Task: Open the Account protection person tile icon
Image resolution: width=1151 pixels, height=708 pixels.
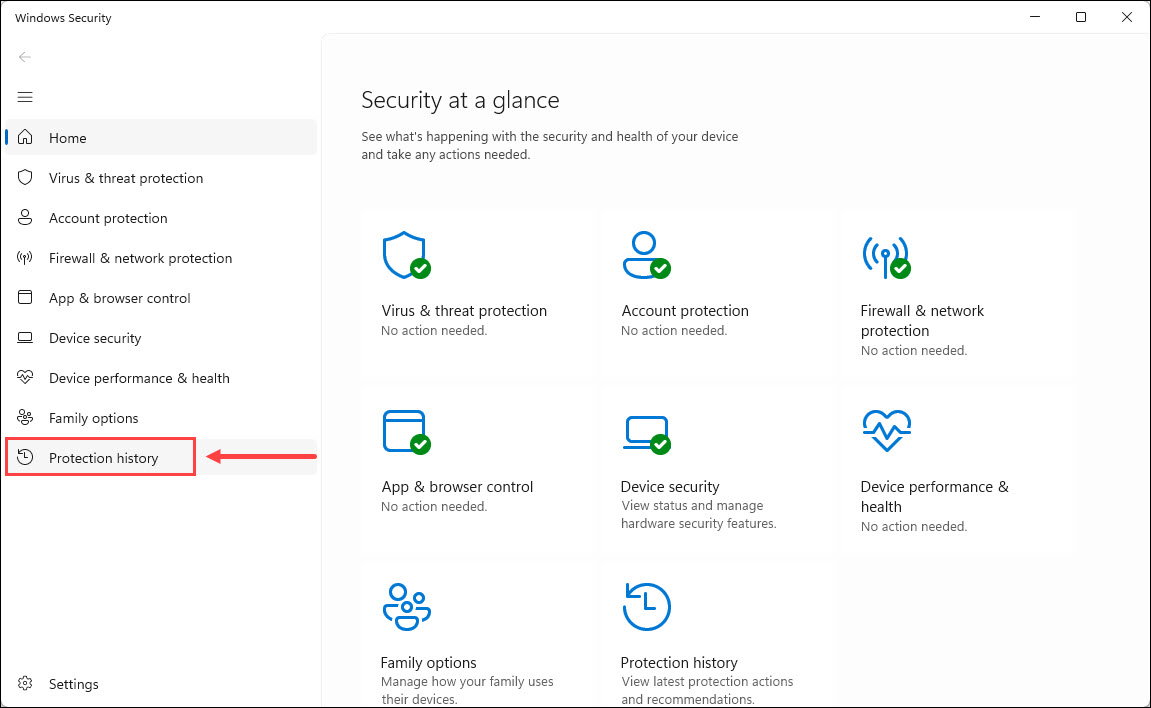Action: (x=645, y=256)
